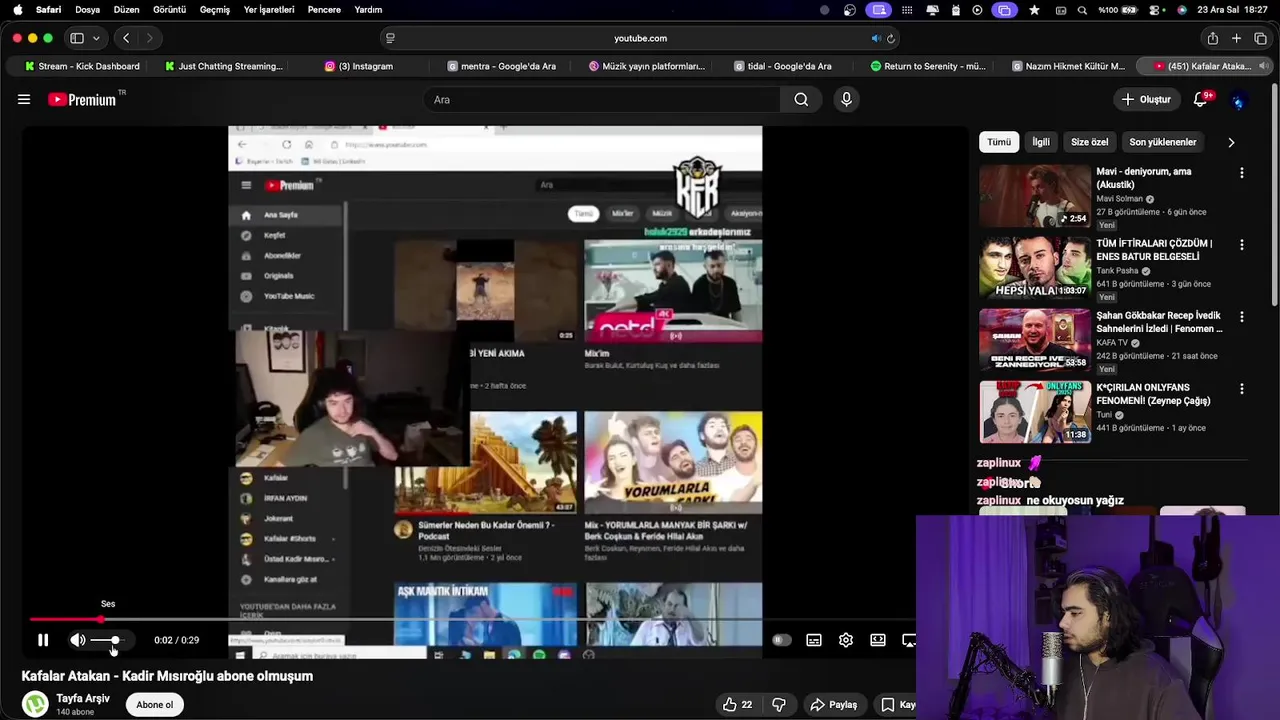The height and width of the screenshot is (720, 1280).
Task: Open the Safari share icon
Action: click(1212, 38)
